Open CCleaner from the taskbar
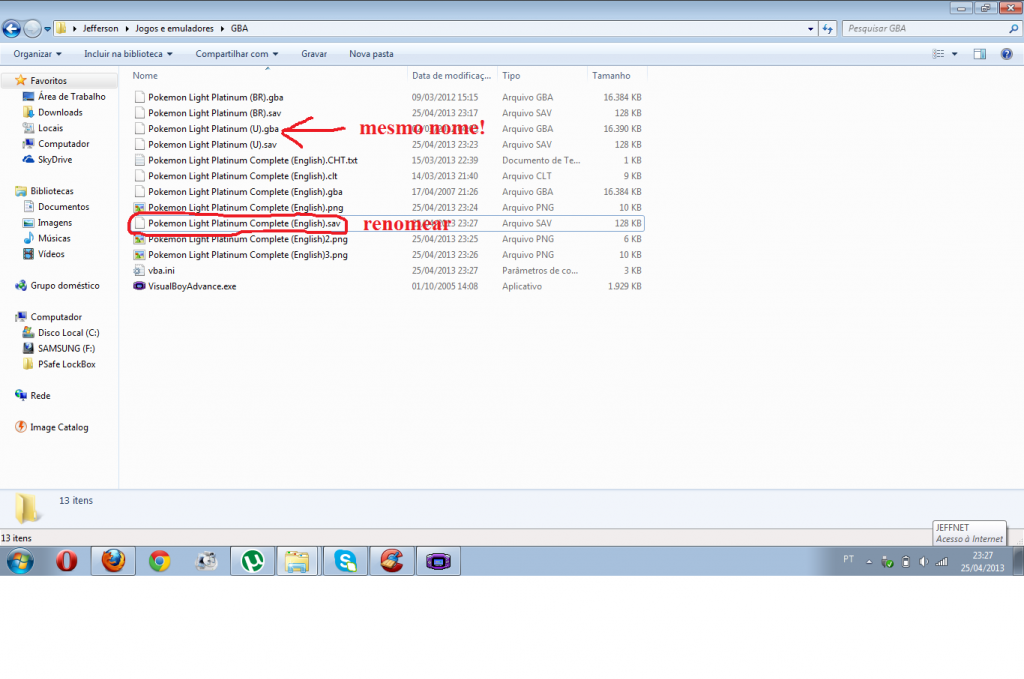The height and width of the screenshot is (679, 1024). (392, 561)
